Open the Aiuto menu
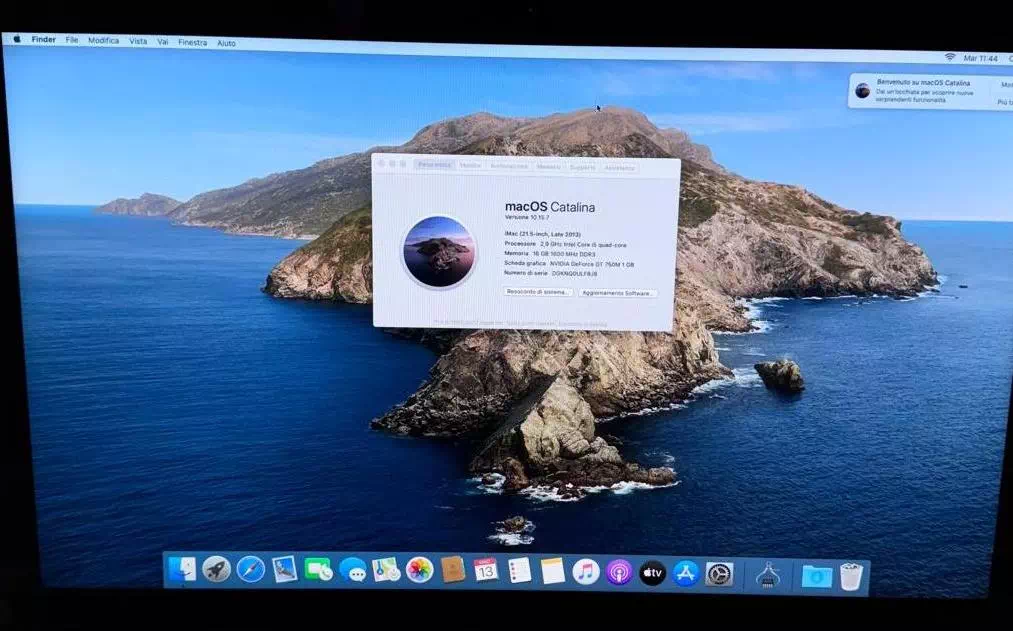1013x631 pixels. (x=226, y=43)
